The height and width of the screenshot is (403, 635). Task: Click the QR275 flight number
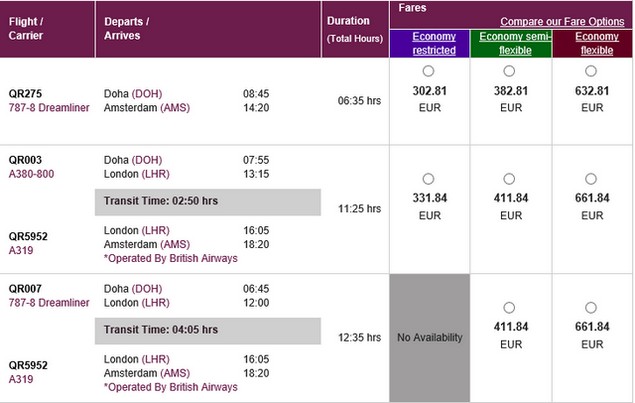pos(25,94)
